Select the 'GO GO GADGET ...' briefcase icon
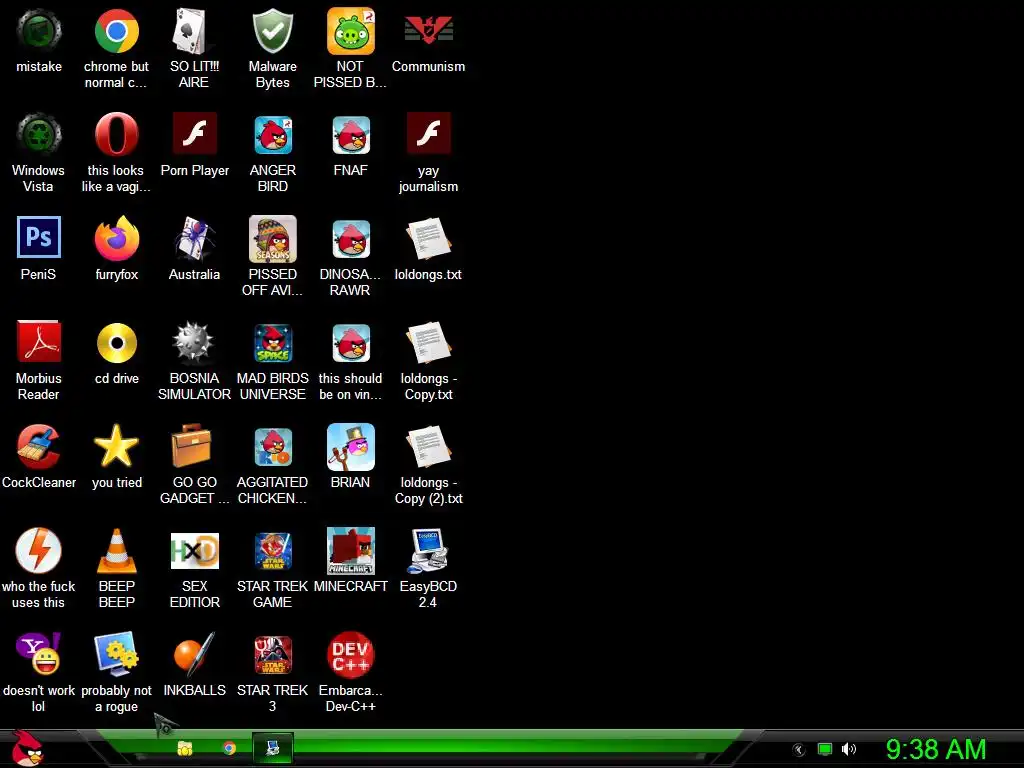1024x768 pixels. [191, 445]
